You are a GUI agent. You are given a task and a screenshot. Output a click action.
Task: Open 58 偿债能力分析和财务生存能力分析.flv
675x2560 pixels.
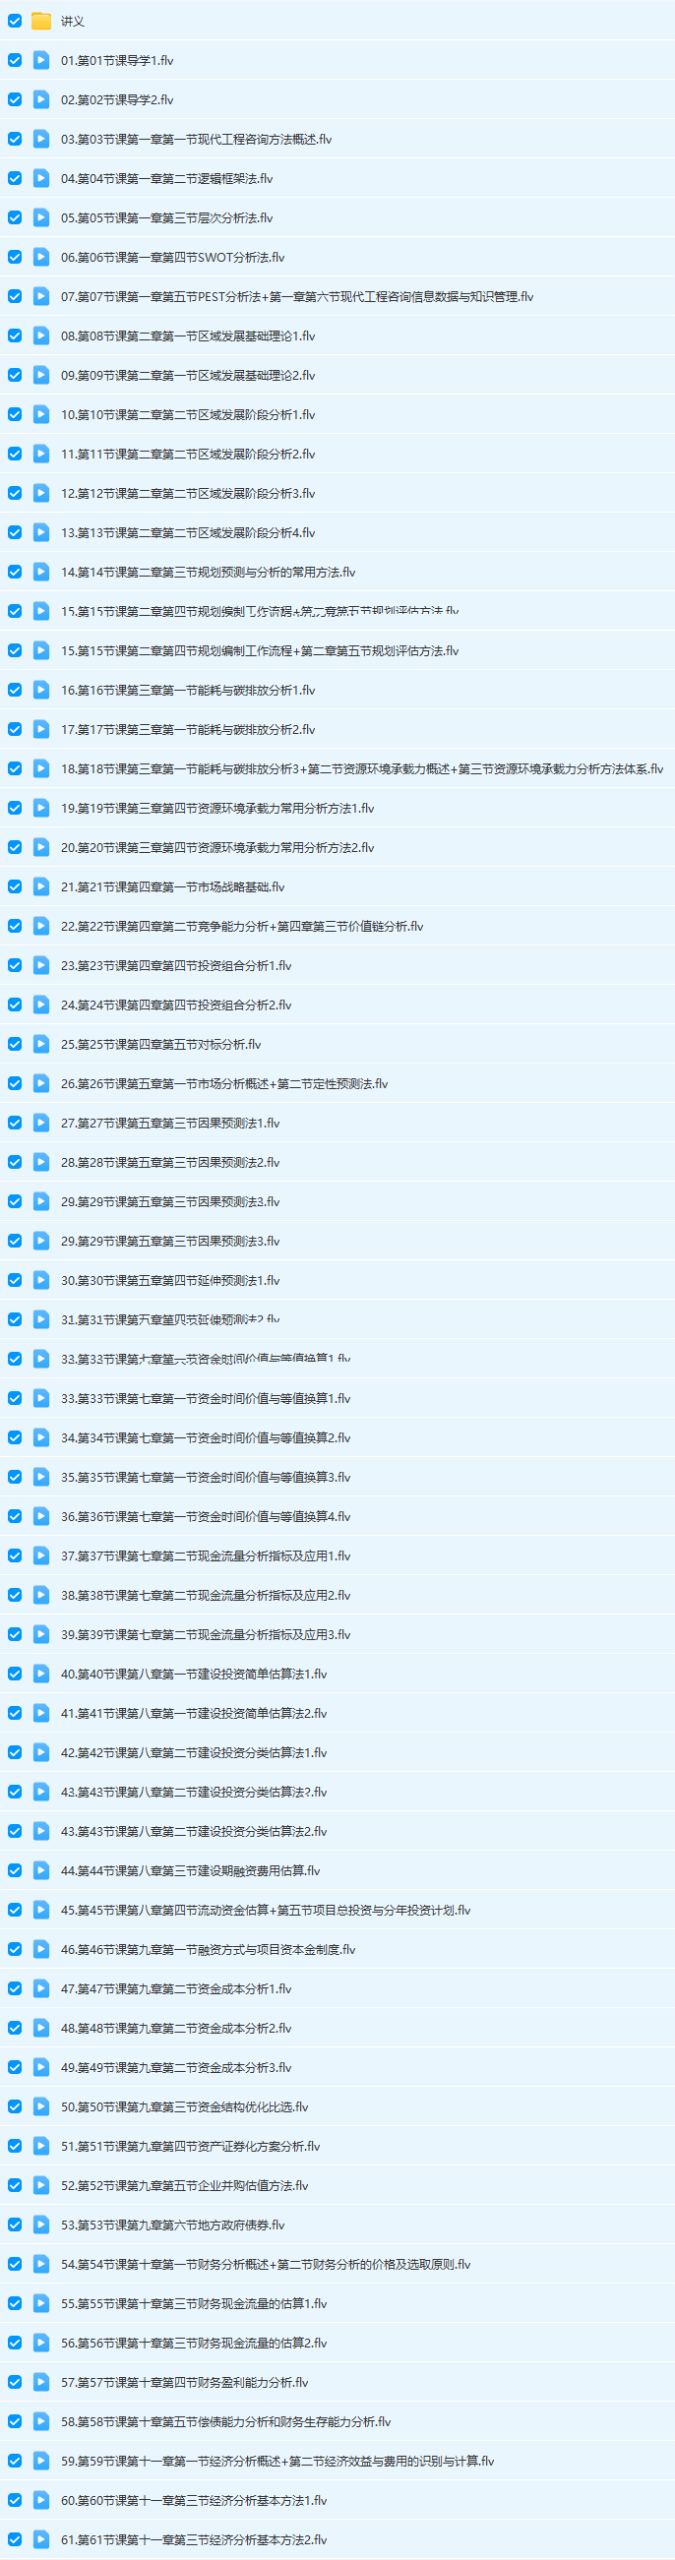point(225,2422)
